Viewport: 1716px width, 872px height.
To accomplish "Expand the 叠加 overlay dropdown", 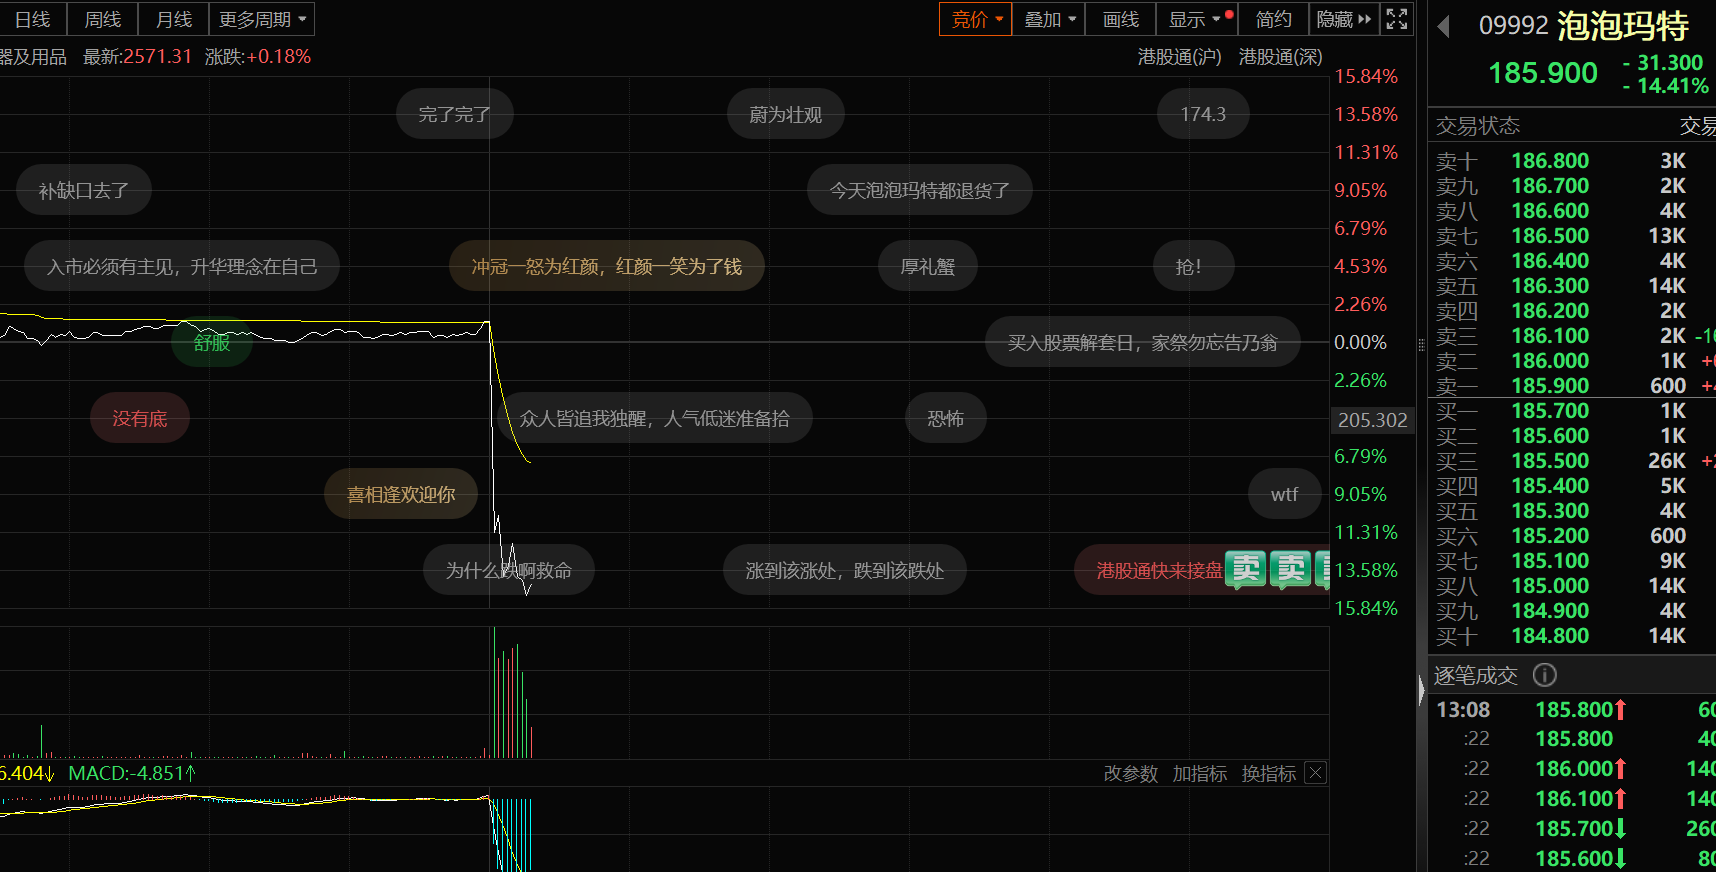I will click(1049, 19).
